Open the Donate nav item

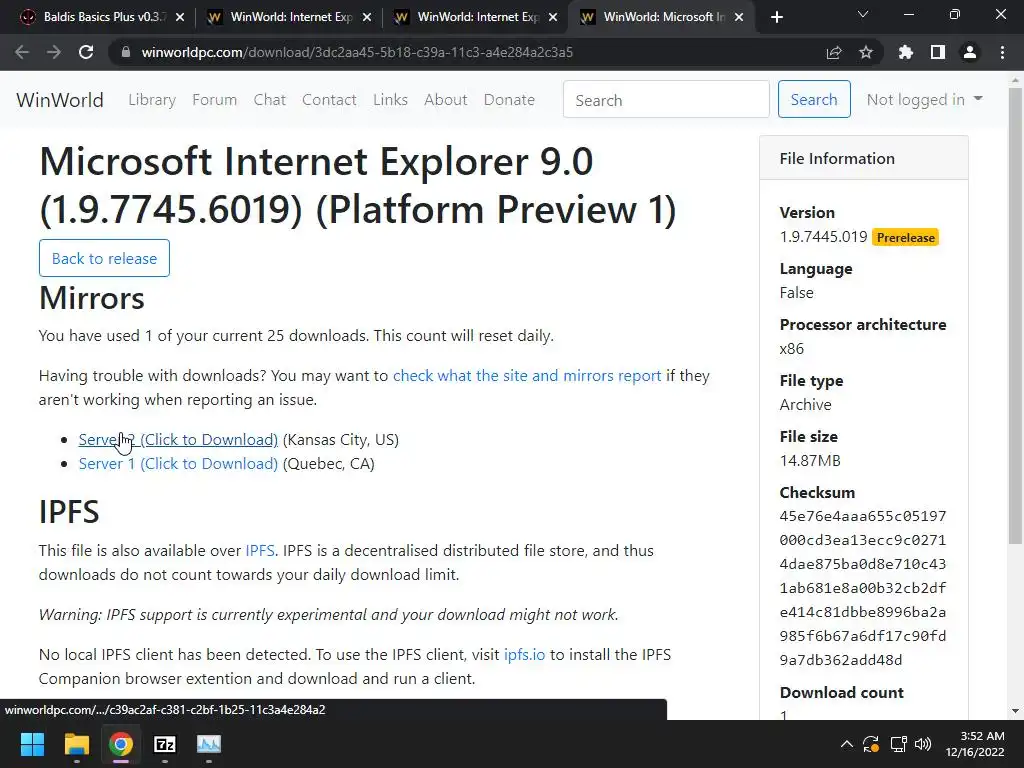click(509, 100)
